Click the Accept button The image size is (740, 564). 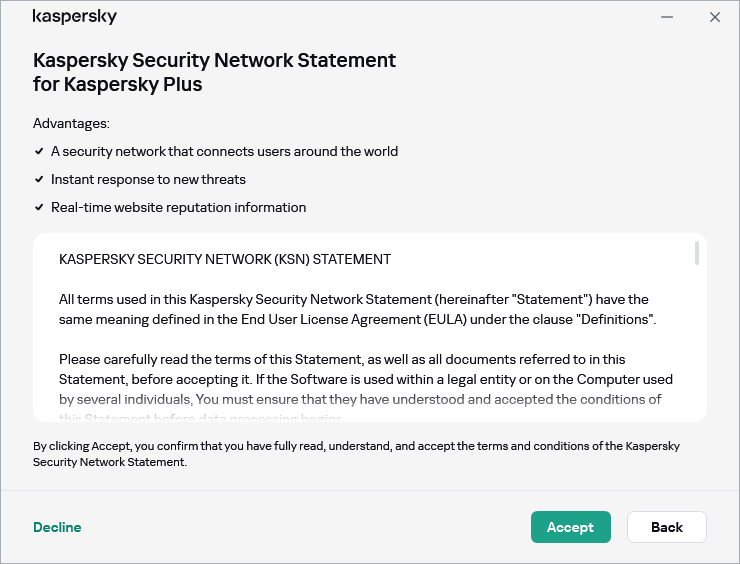click(x=570, y=527)
